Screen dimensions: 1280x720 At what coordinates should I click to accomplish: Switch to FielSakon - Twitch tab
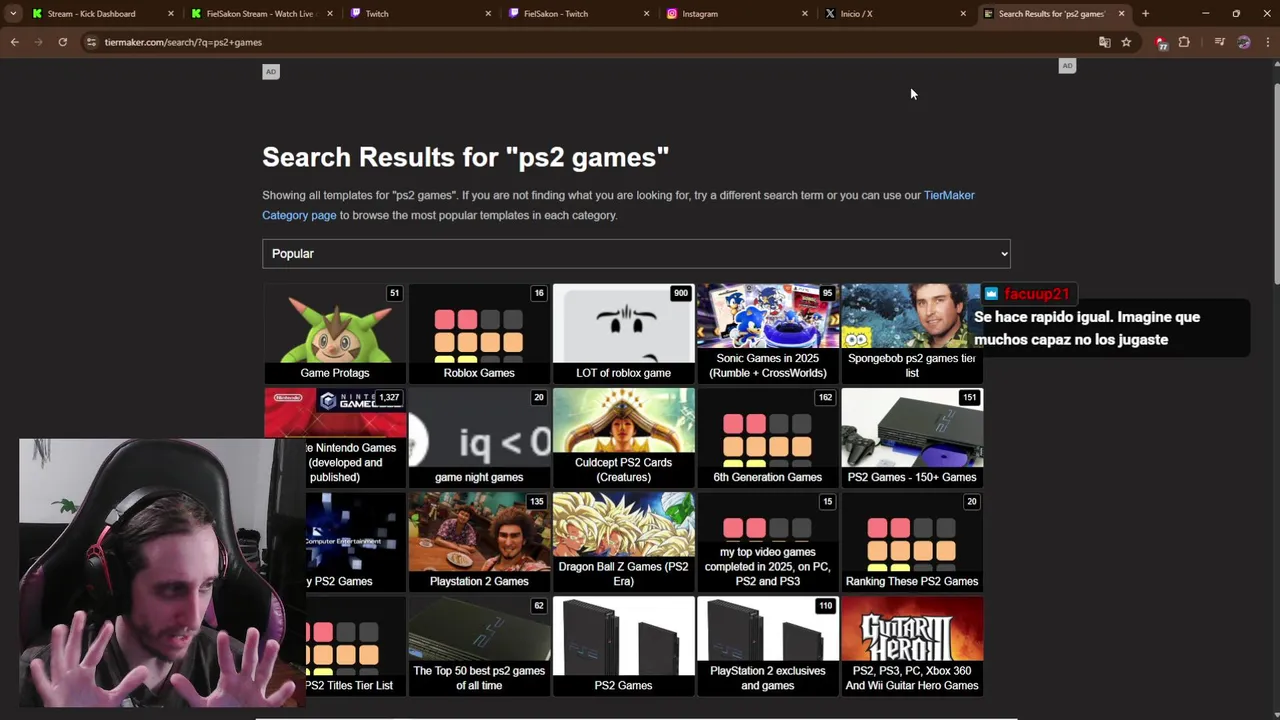pos(577,14)
